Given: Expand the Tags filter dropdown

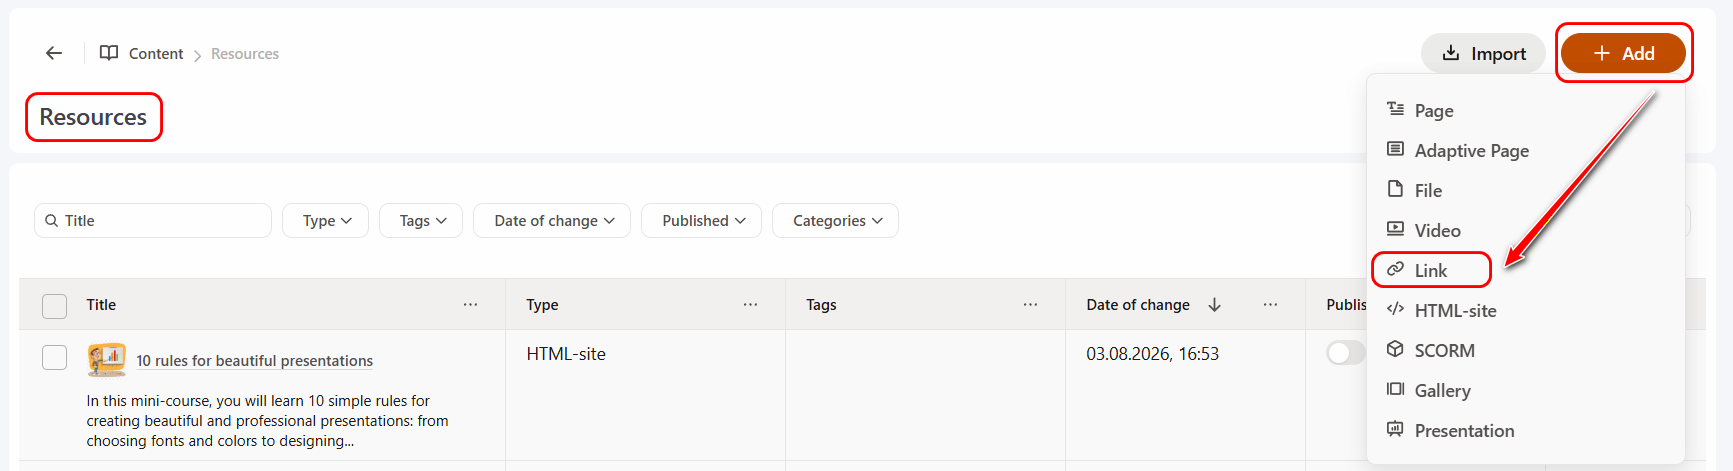Looking at the screenshot, I should (421, 221).
